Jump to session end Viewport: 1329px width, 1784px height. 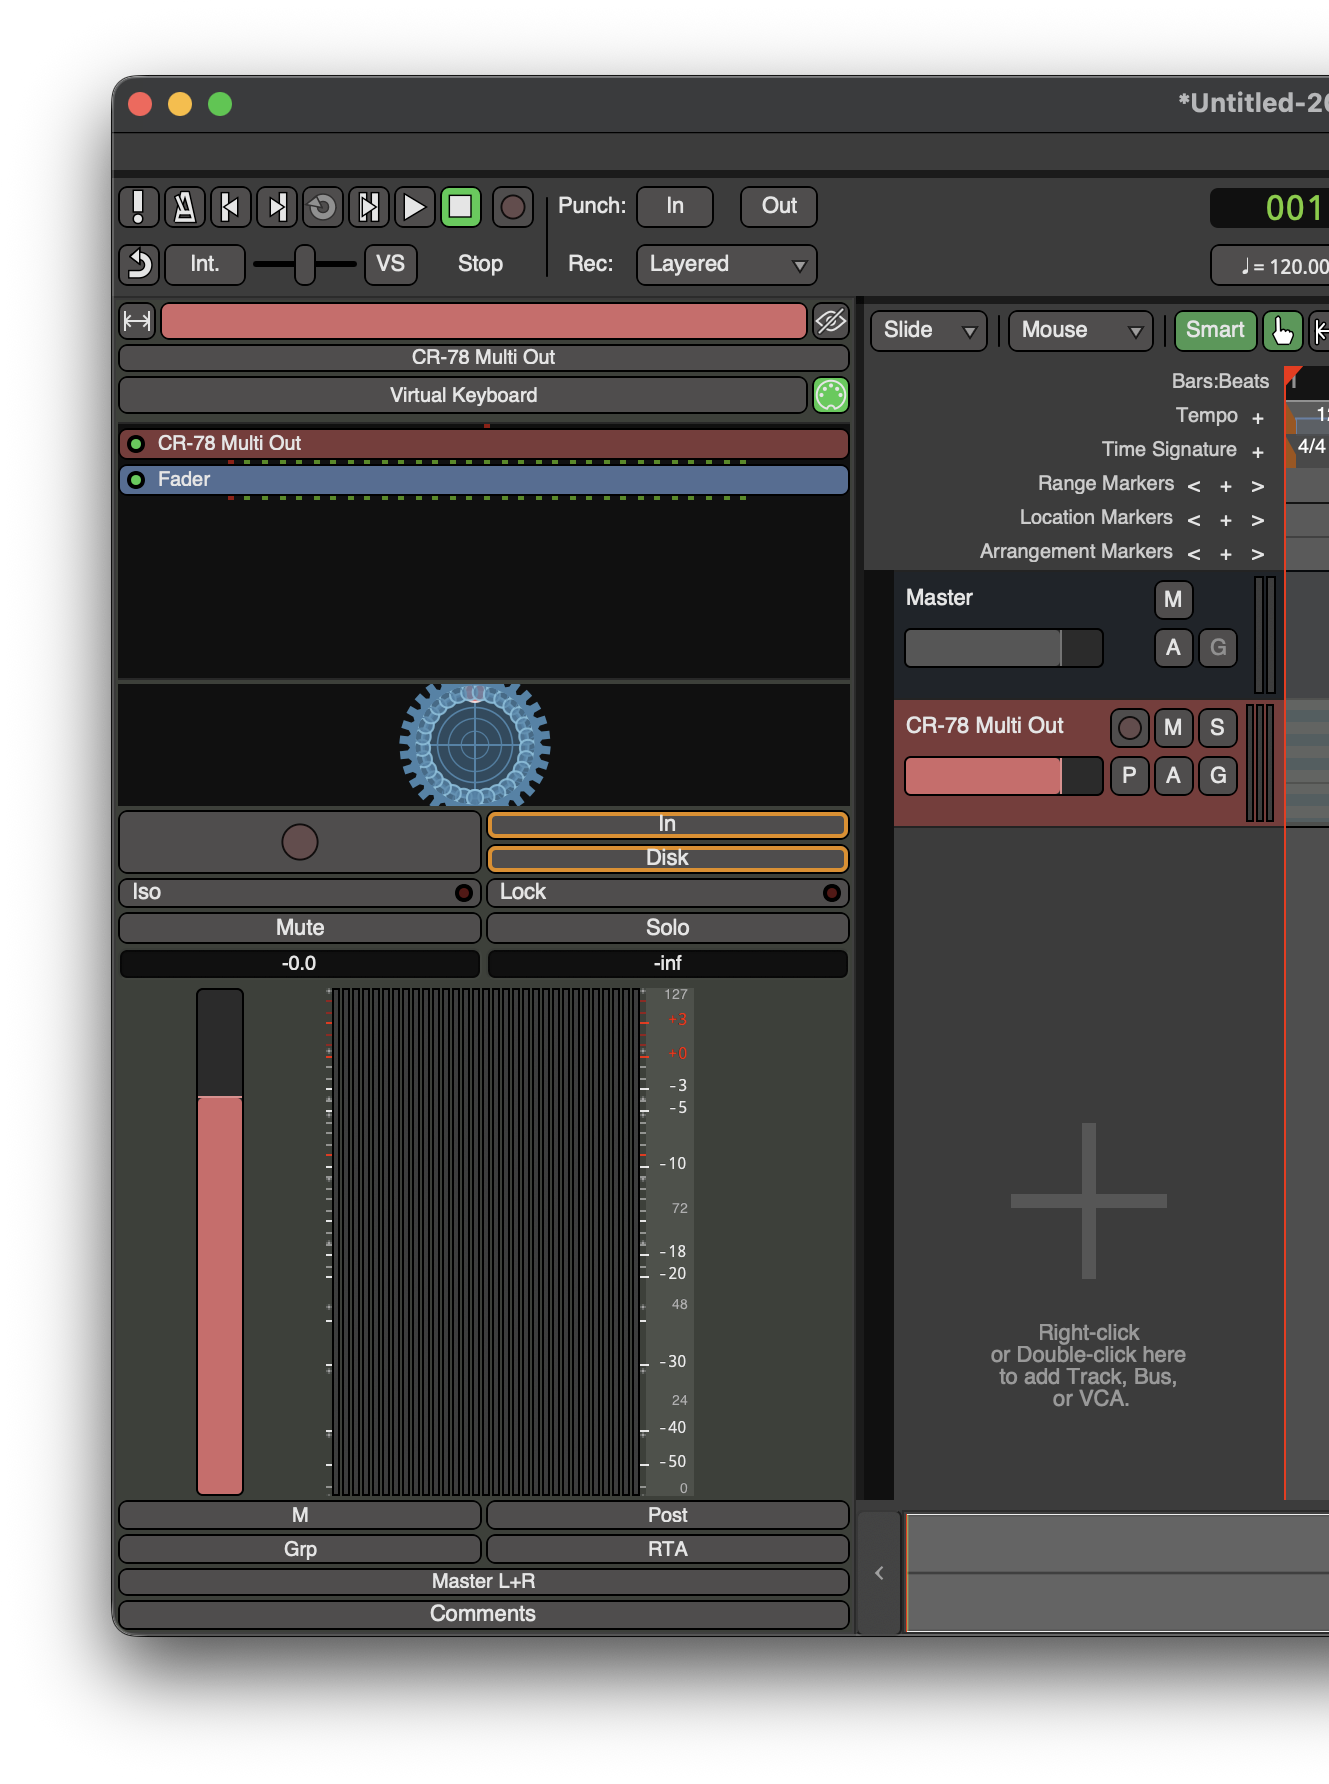[x=277, y=207]
